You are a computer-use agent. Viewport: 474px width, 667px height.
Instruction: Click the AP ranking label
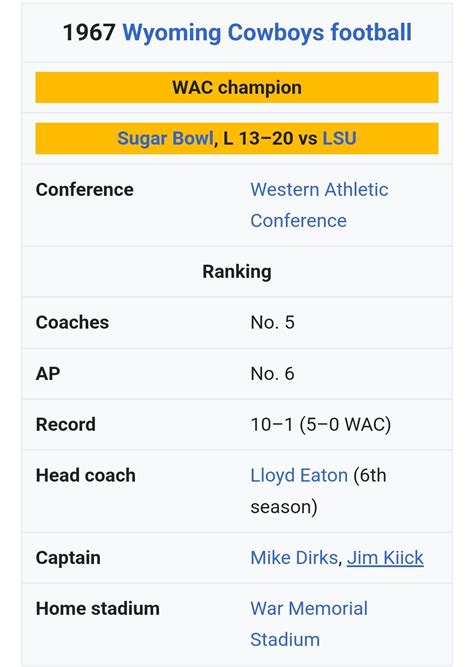click(x=48, y=374)
